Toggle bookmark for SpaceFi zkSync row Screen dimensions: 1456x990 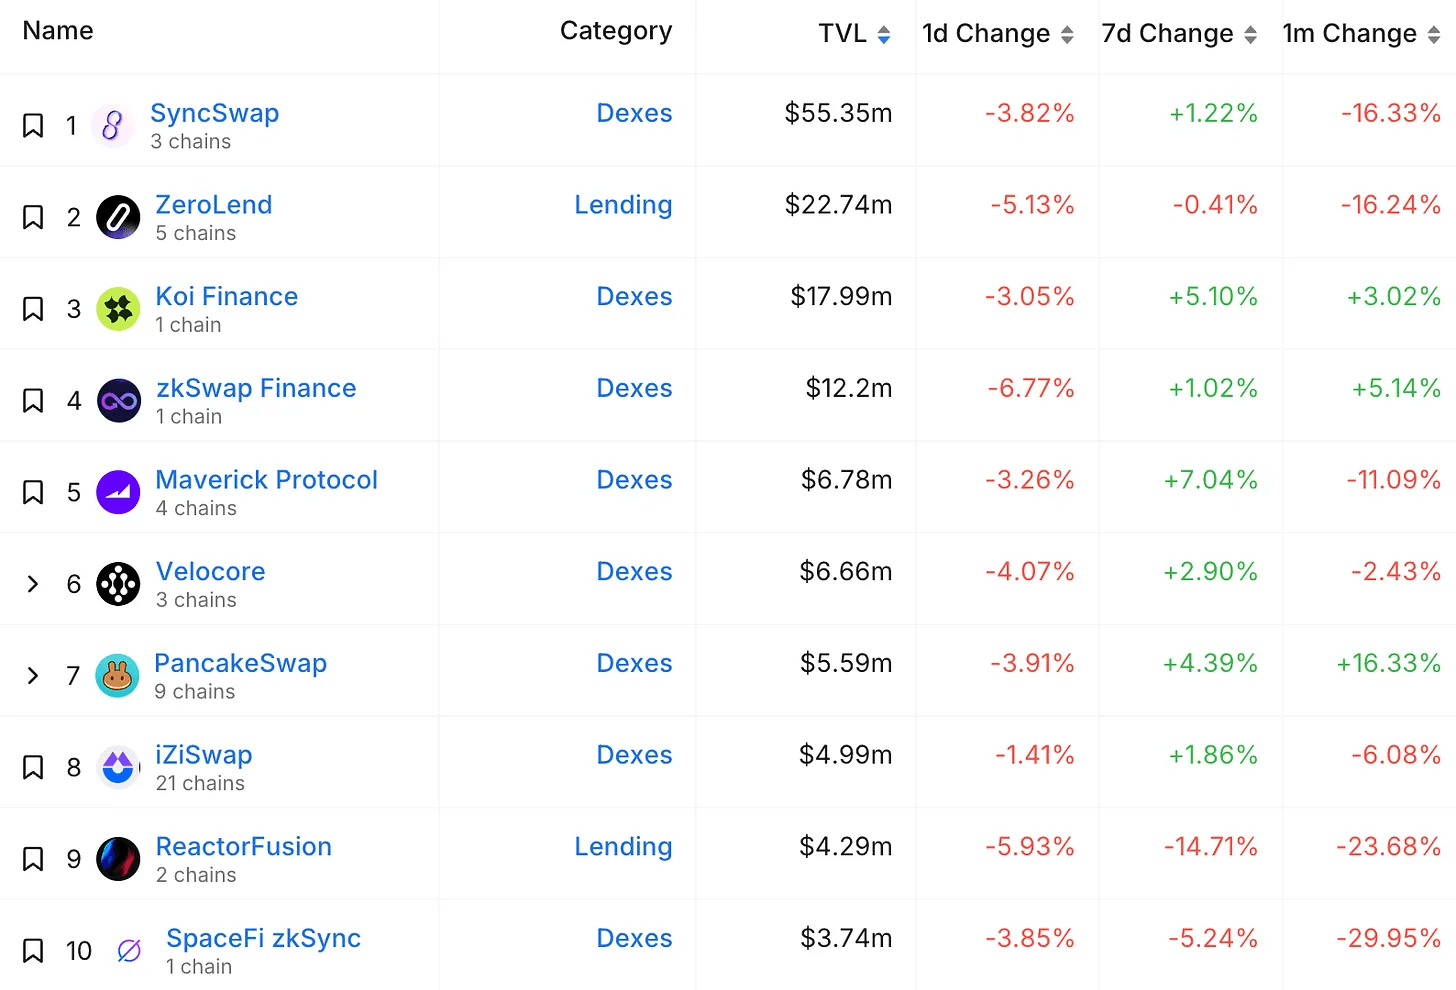[x=33, y=951]
